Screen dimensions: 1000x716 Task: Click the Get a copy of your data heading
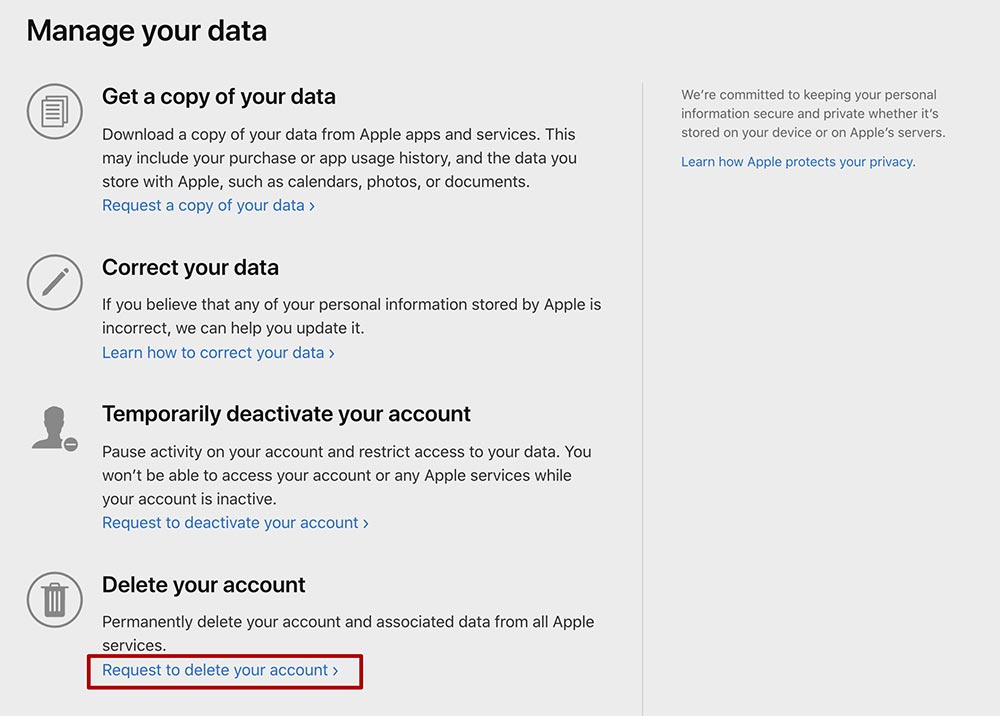[219, 96]
